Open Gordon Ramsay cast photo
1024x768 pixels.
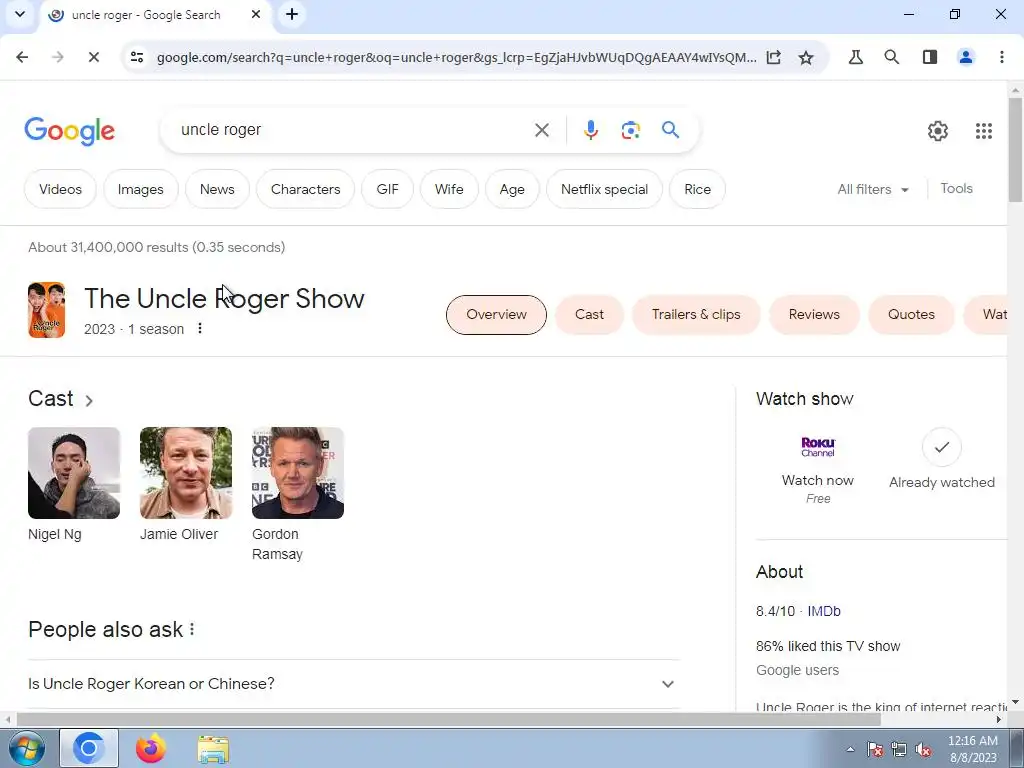[298, 473]
